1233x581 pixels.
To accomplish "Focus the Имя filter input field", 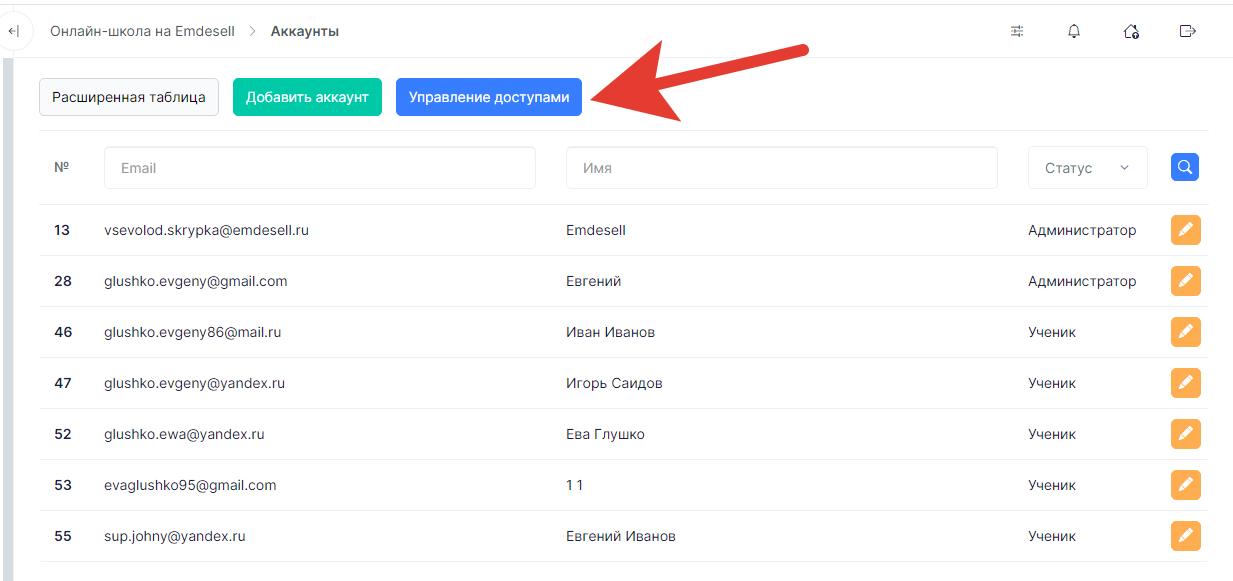I will [782, 168].
